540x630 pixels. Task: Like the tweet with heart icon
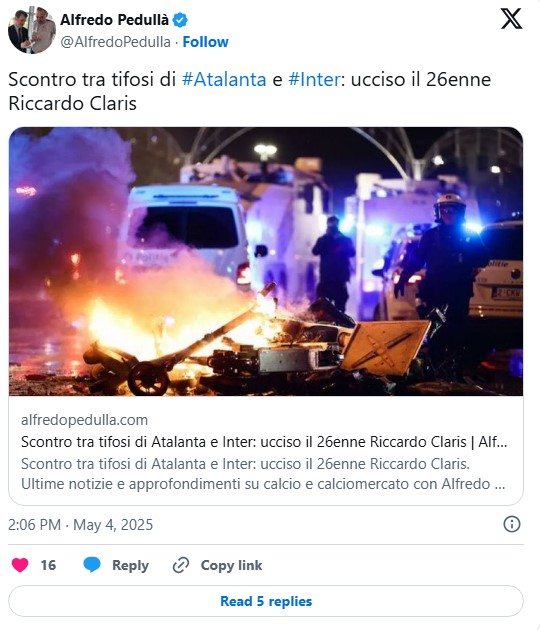coord(20,565)
